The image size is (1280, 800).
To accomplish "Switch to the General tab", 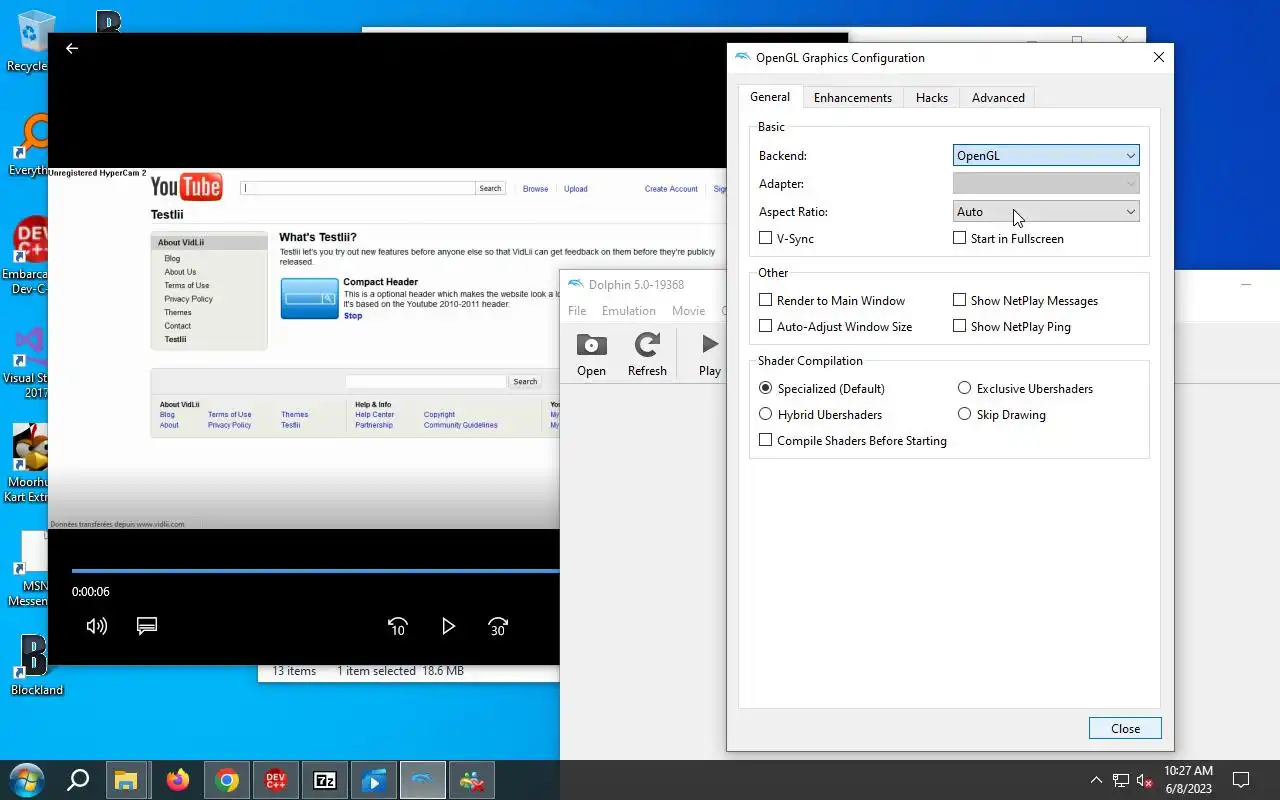I will tap(770, 97).
